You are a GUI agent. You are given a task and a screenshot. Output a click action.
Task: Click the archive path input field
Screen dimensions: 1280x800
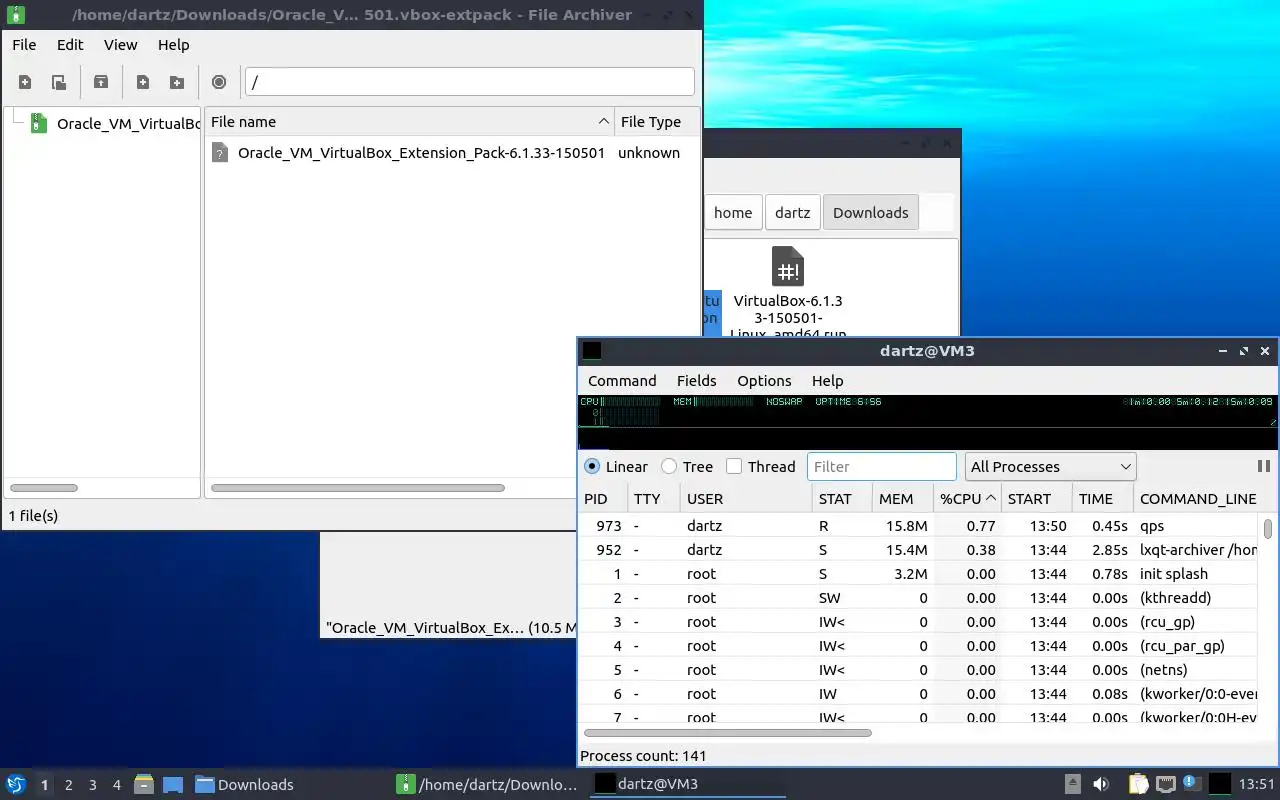pyautogui.click(x=470, y=82)
